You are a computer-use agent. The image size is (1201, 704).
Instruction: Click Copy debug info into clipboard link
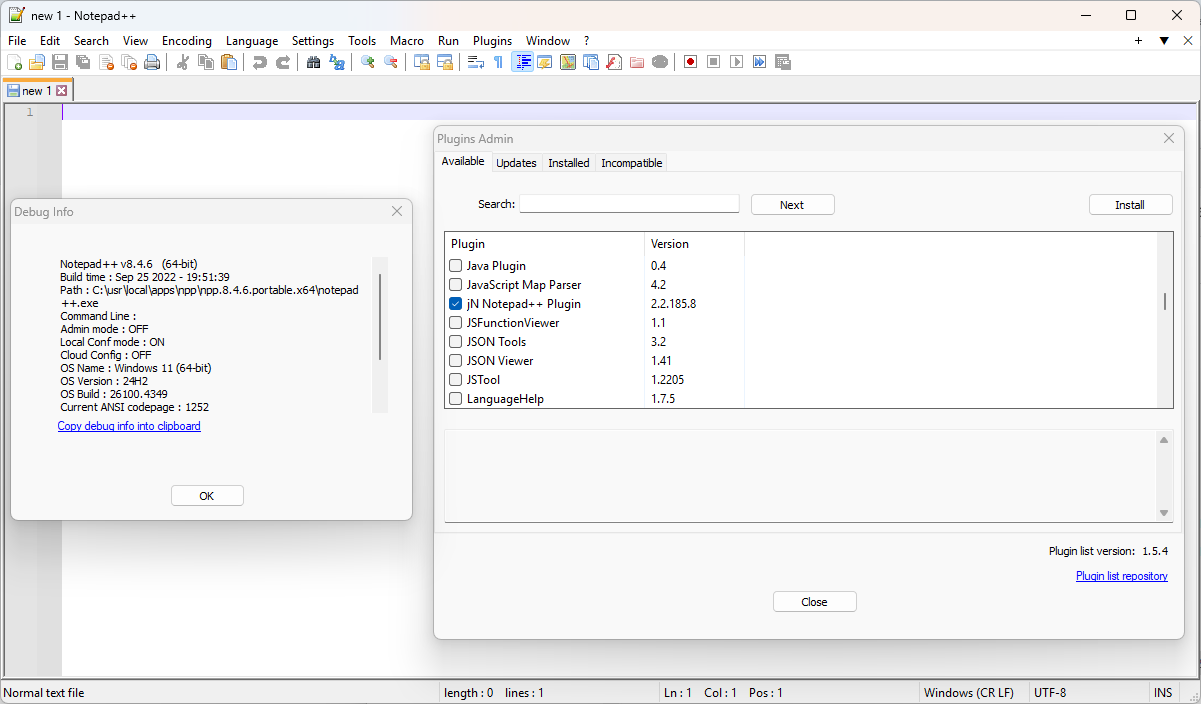point(129,426)
